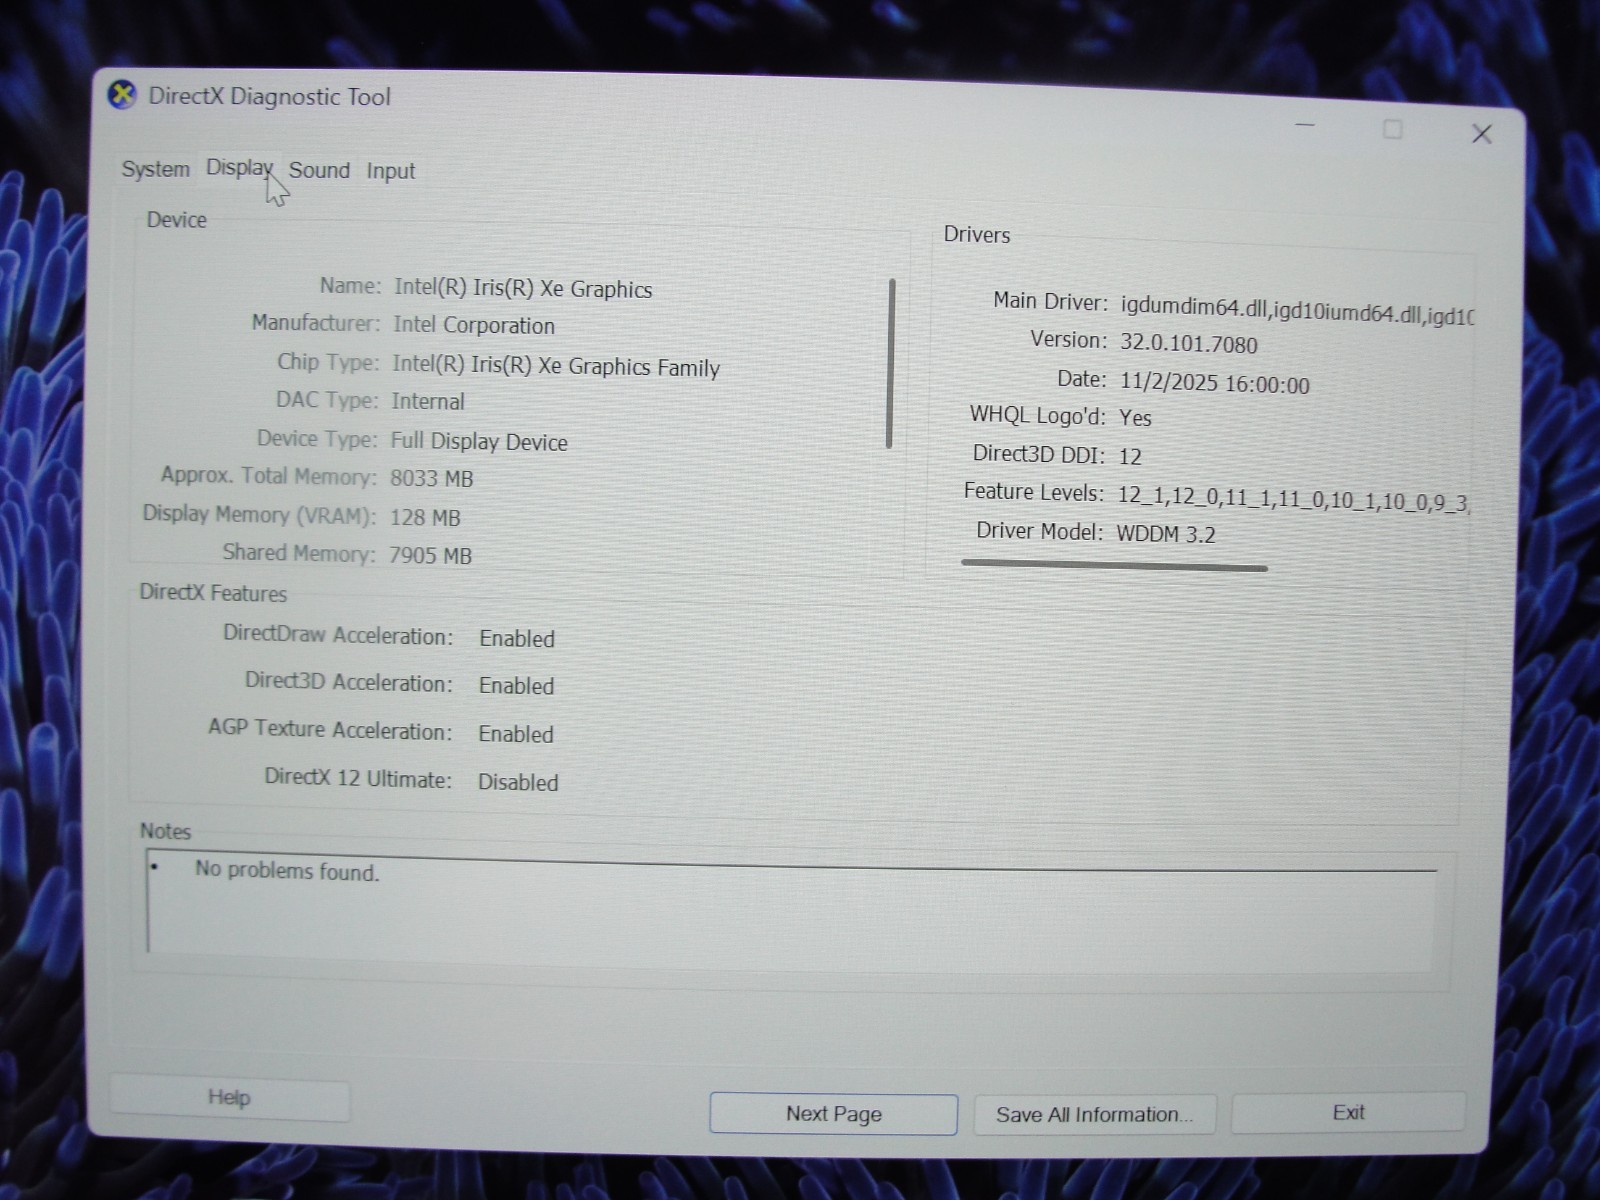This screenshot has width=1600, height=1200.
Task: Click 'Intel(R) Iris(R) Xe Graphics Family' chip type
Action: pyautogui.click(x=556, y=366)
